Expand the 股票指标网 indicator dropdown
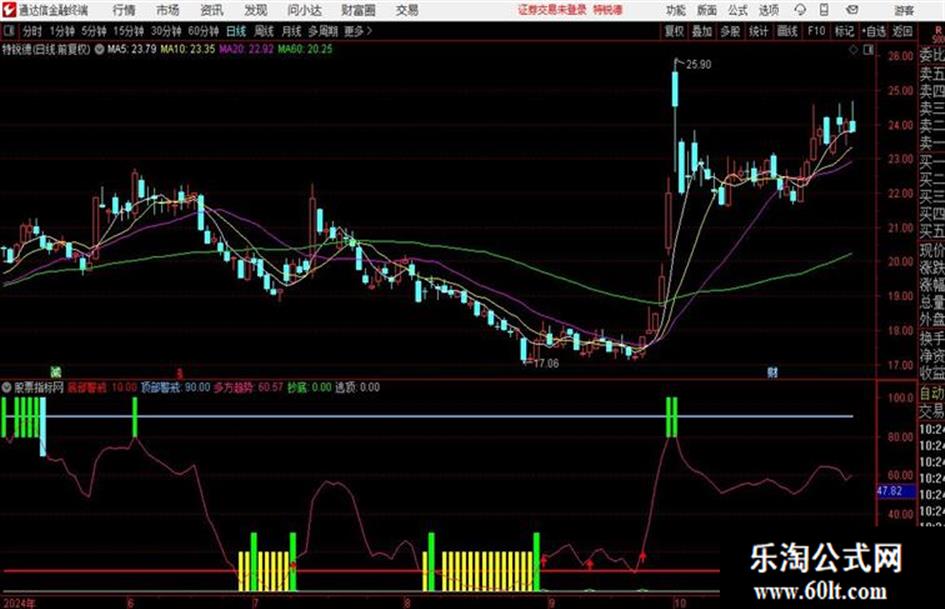 (7, 387)
